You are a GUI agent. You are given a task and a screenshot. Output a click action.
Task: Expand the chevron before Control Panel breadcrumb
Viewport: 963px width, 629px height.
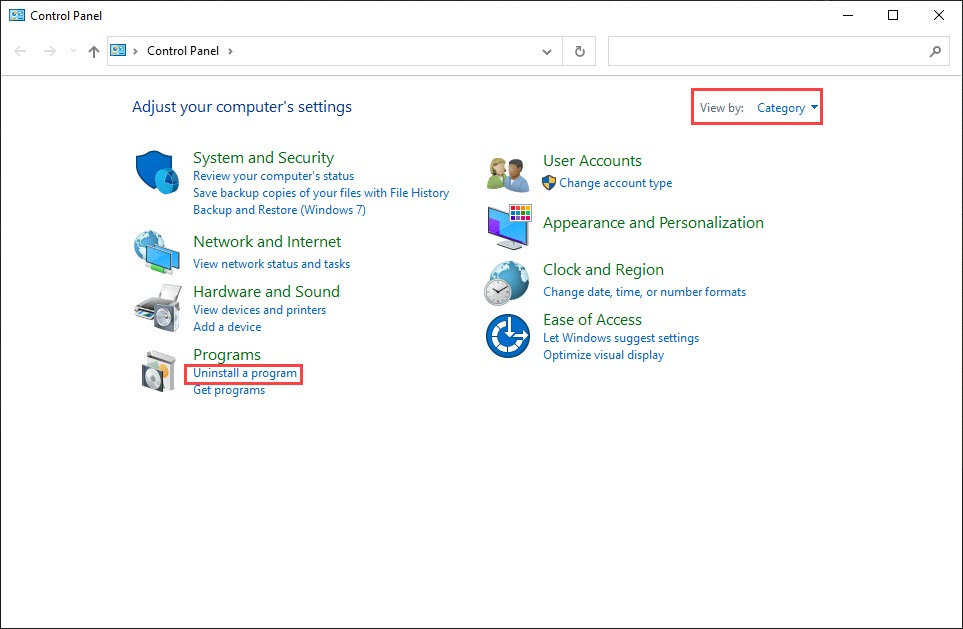[x=135, y=51]
